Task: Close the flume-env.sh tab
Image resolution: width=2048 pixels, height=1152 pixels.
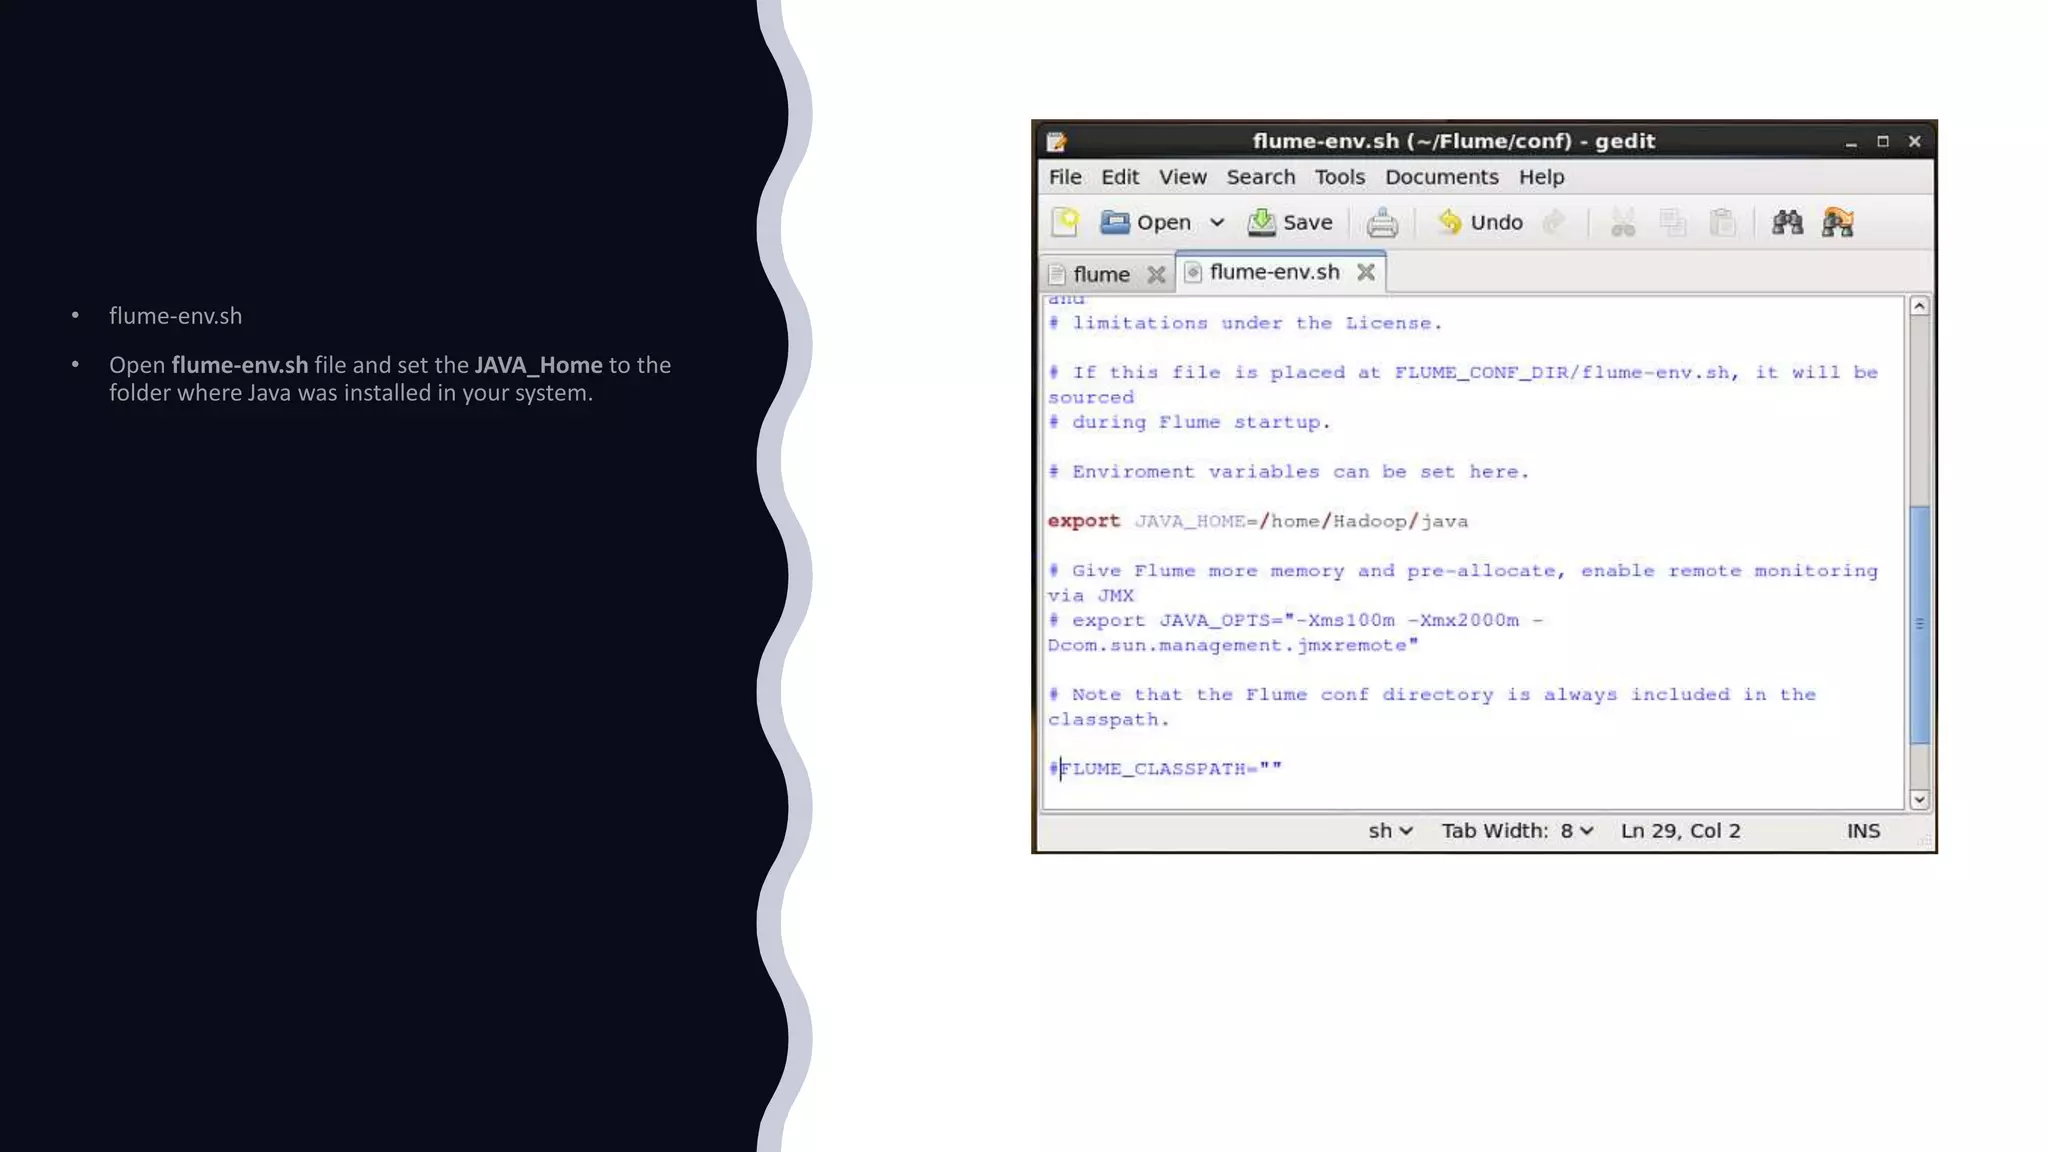Action: pos(1366,272)
